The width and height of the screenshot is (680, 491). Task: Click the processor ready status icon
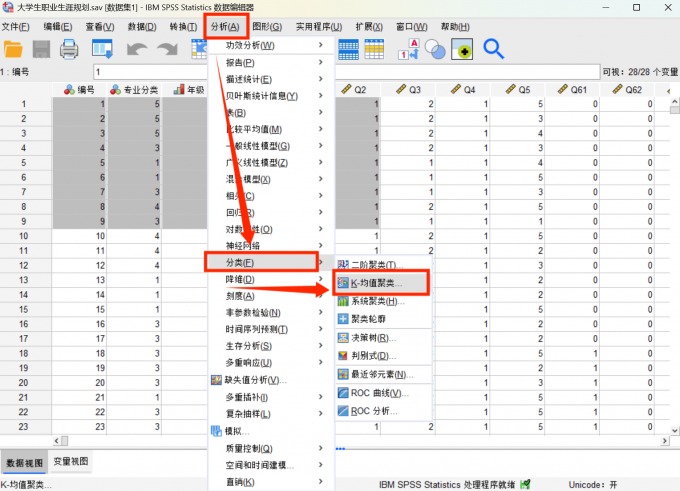[526, 484]
